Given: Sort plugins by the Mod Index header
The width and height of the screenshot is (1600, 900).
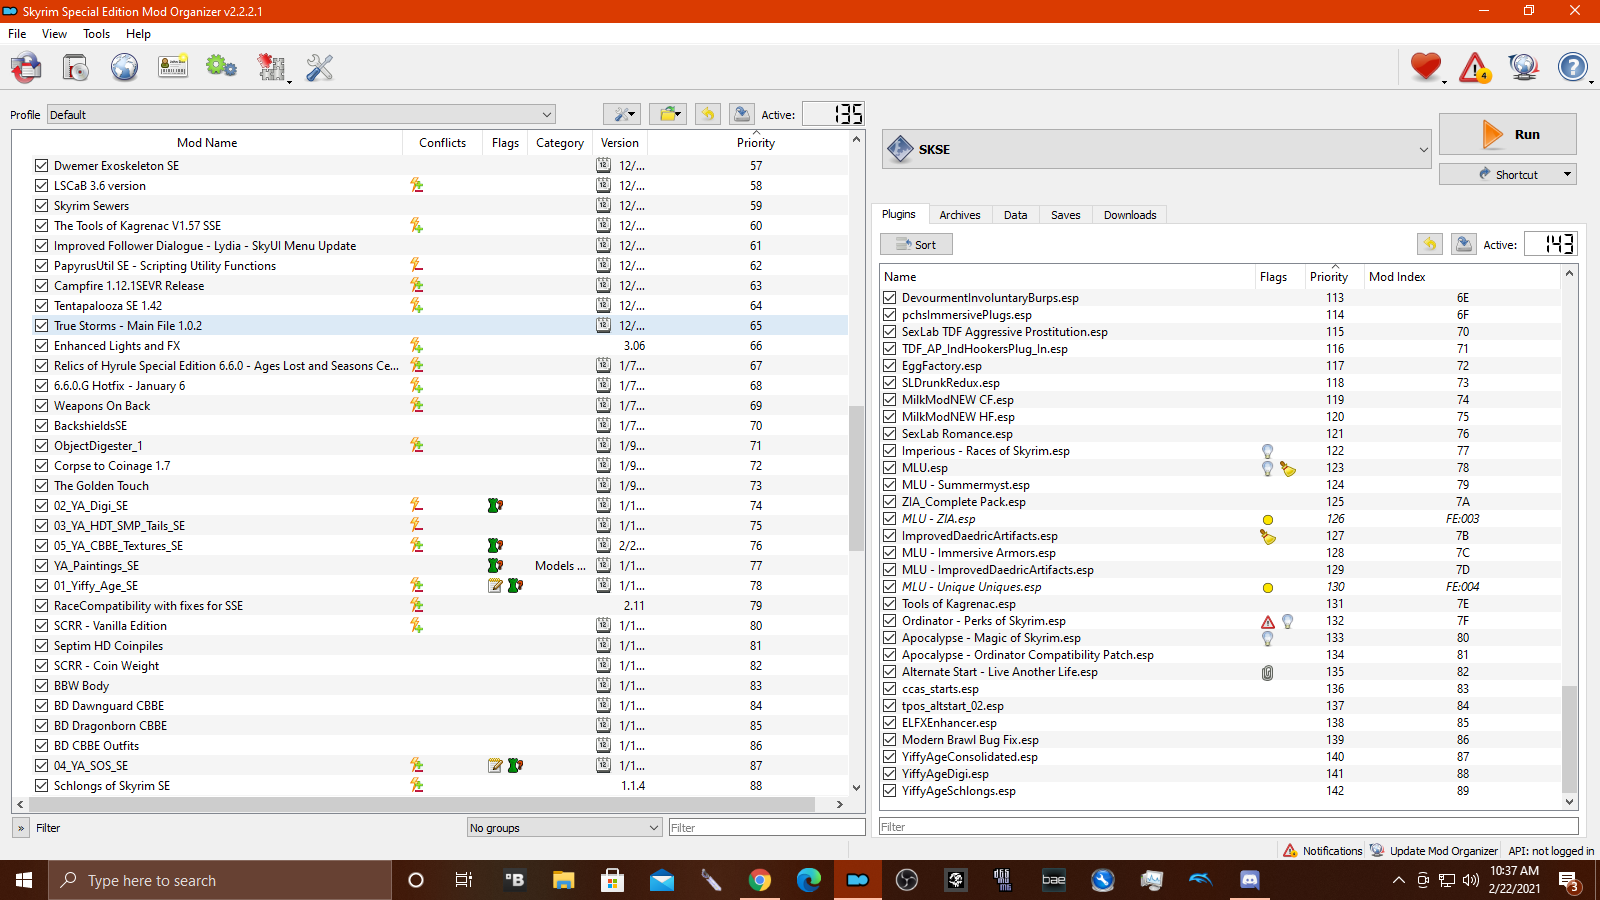Looking at the screenshot, I should (x=1462, y=276).
